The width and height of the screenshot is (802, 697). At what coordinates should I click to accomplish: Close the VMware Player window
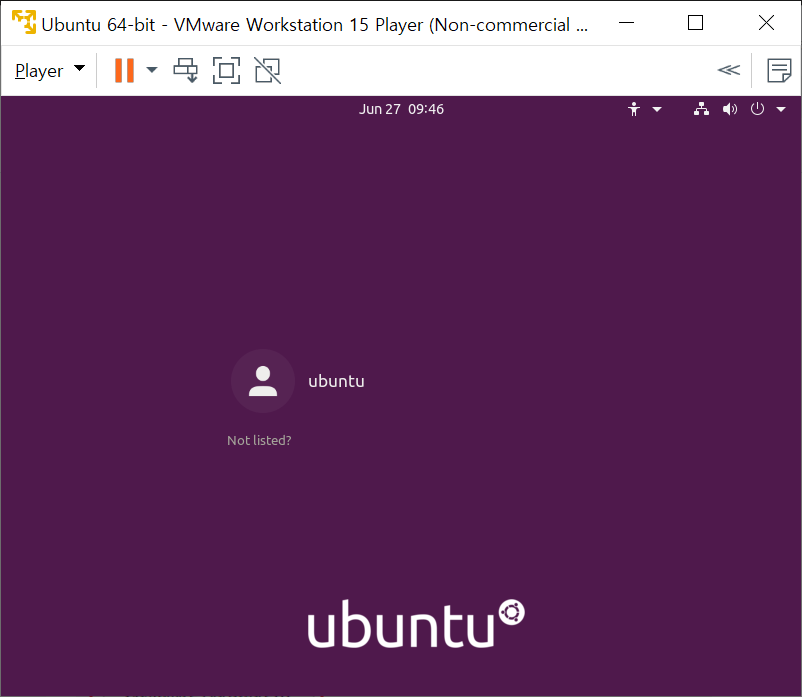point(766,23)
